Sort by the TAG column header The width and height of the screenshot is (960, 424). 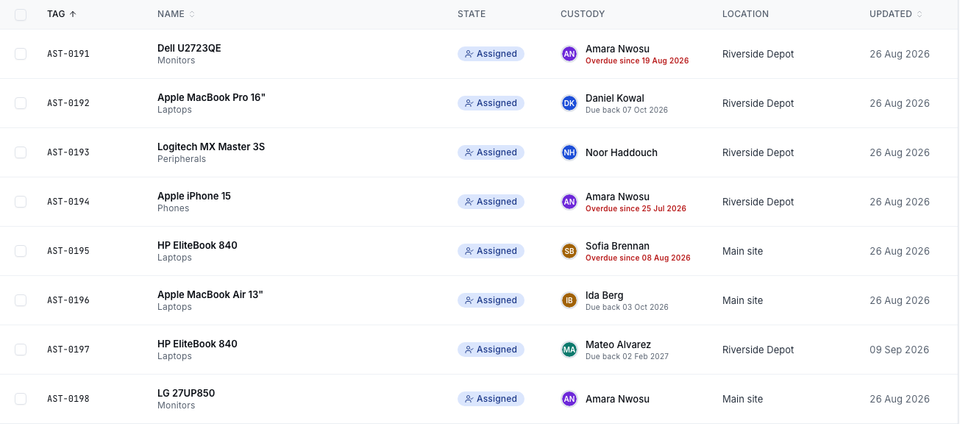point(61,14)
